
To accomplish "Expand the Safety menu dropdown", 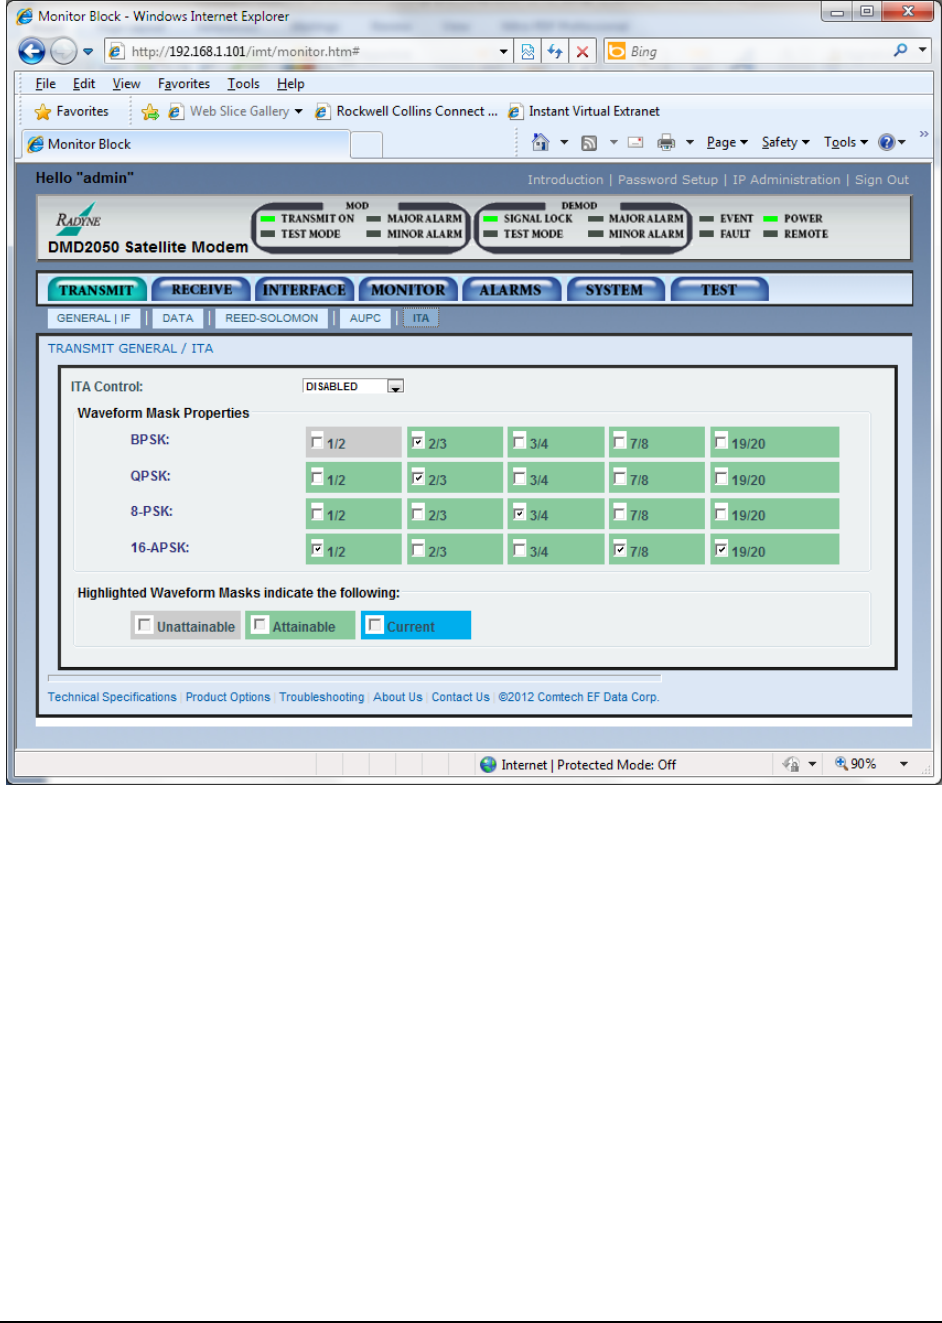I will click(x=785, y=143).
